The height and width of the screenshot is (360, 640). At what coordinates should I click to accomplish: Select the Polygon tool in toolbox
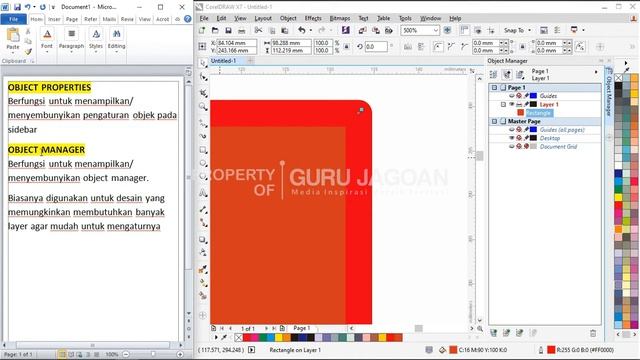(x=203, y=177)
